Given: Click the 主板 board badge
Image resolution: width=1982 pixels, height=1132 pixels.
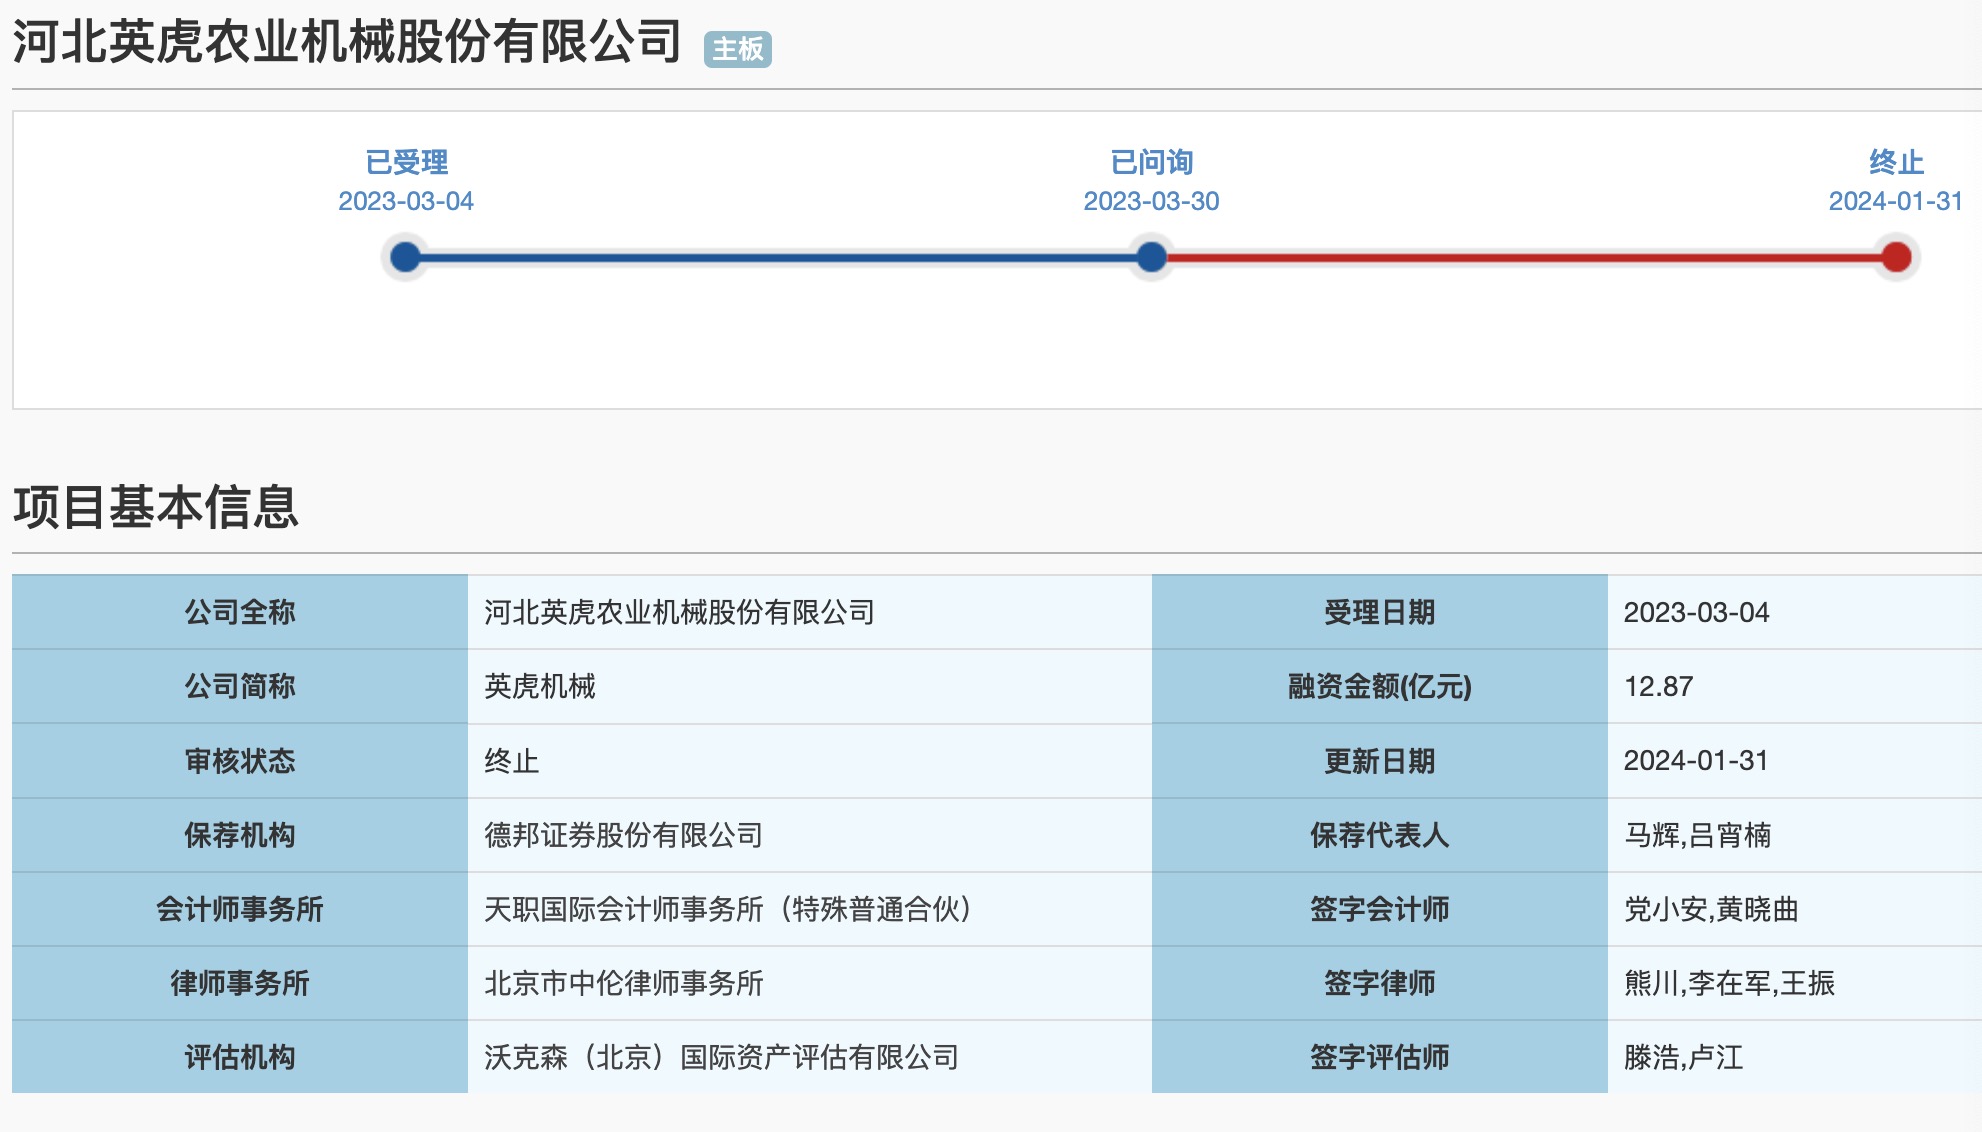Looking at the screenshot, I should click(x=737, y=49).
